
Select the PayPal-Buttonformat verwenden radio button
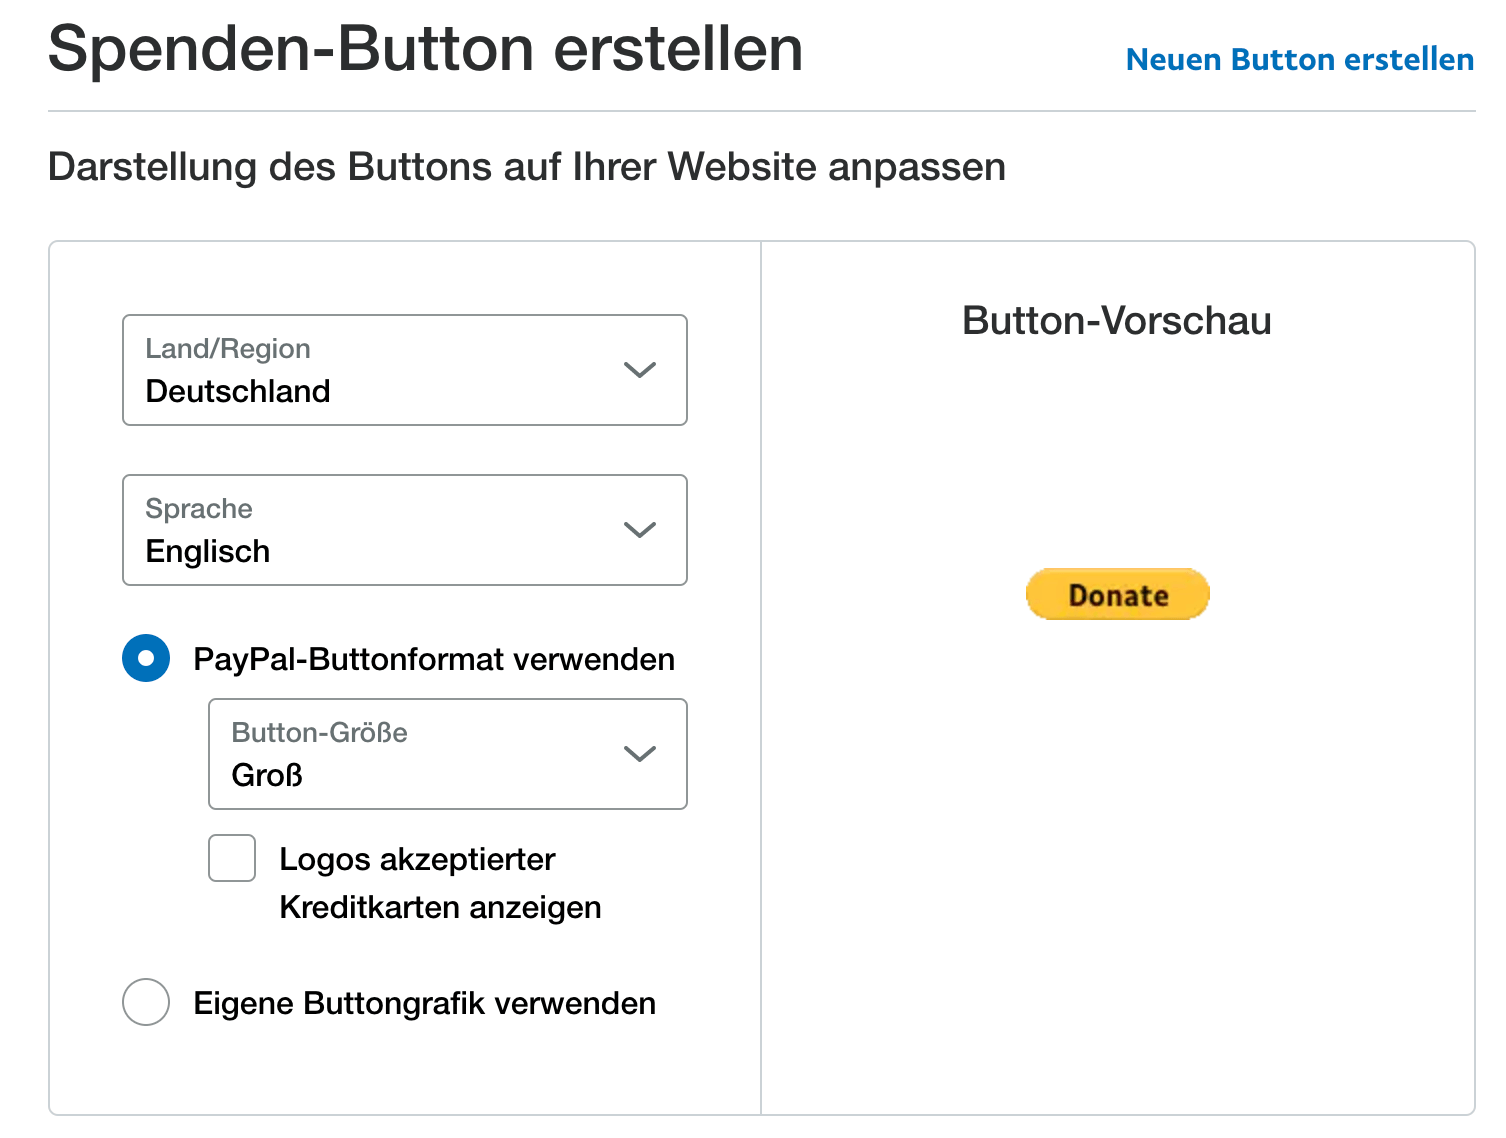pyautogui.click(x=146, y=658)
